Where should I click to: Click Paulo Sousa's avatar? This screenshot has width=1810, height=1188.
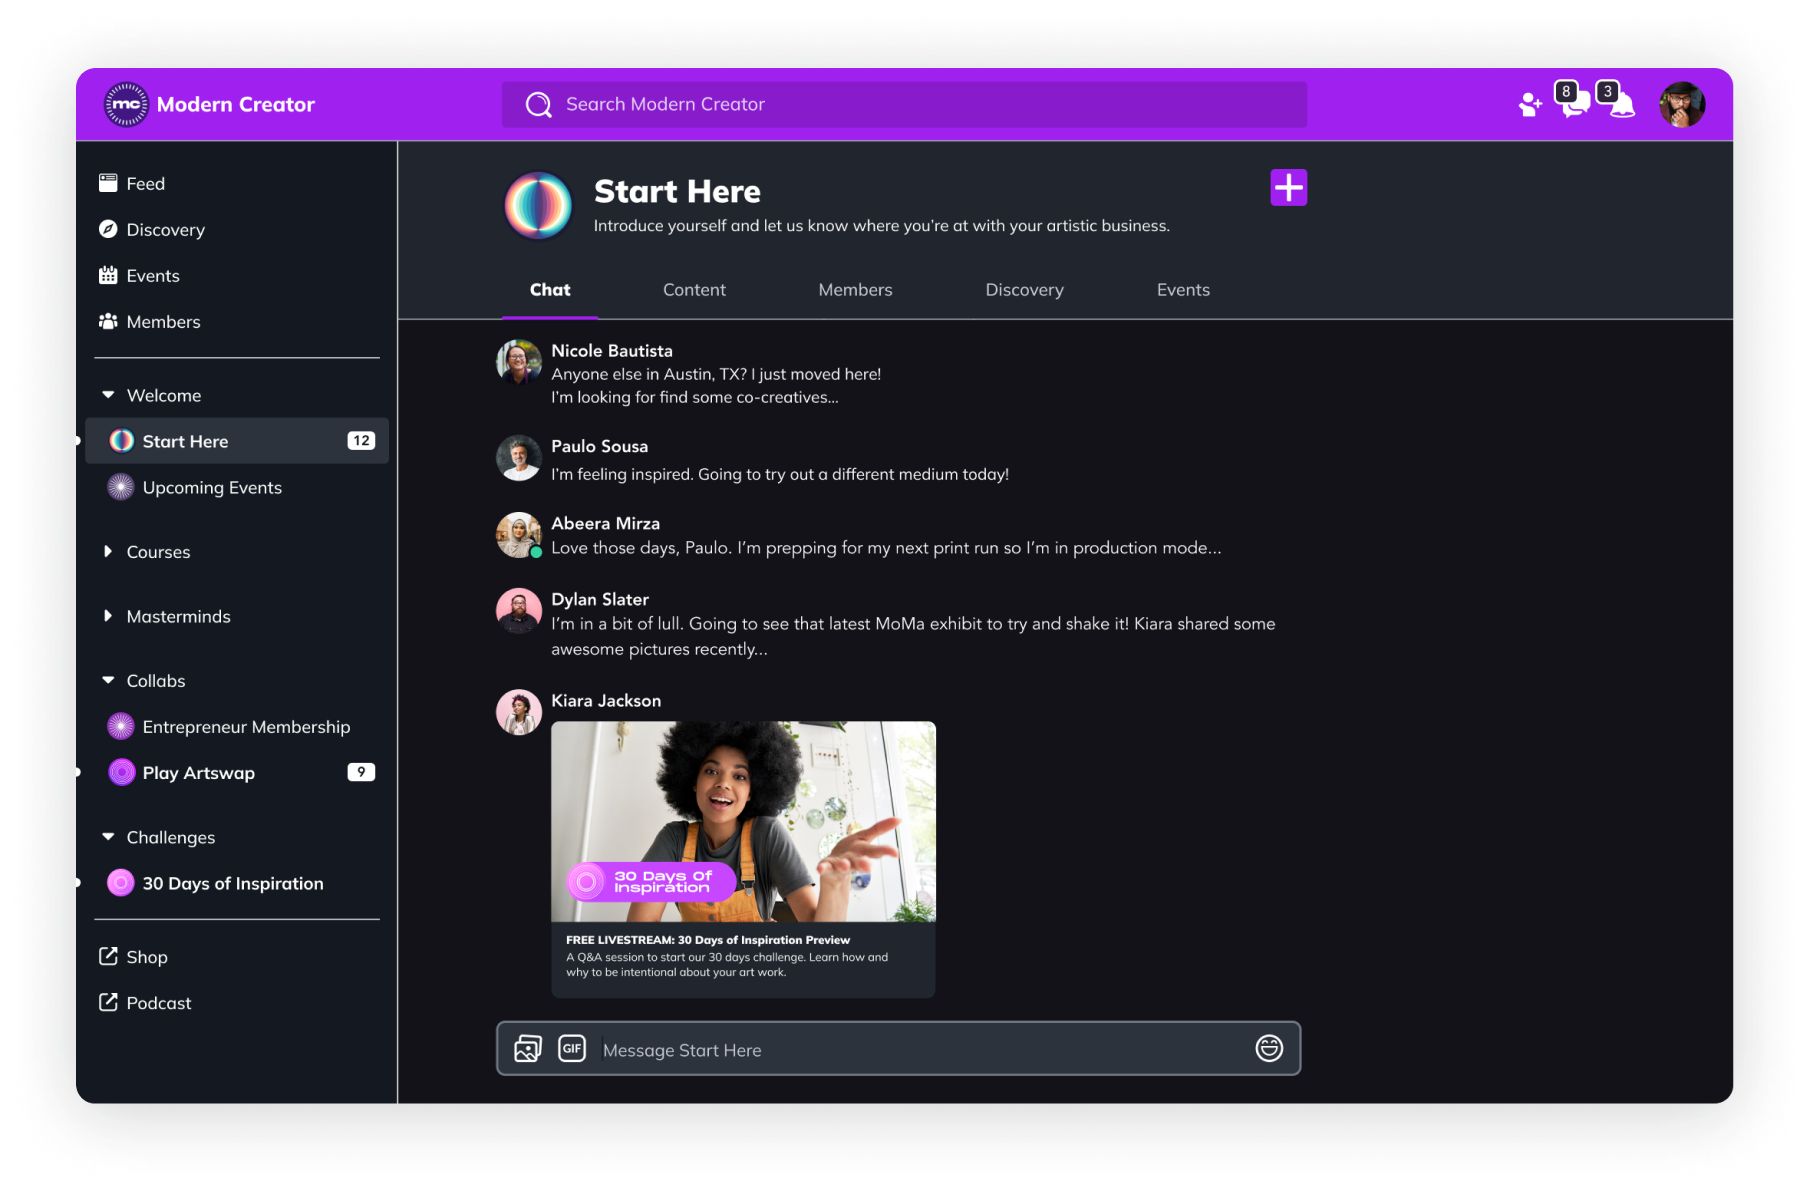click(x=519, y=458)
